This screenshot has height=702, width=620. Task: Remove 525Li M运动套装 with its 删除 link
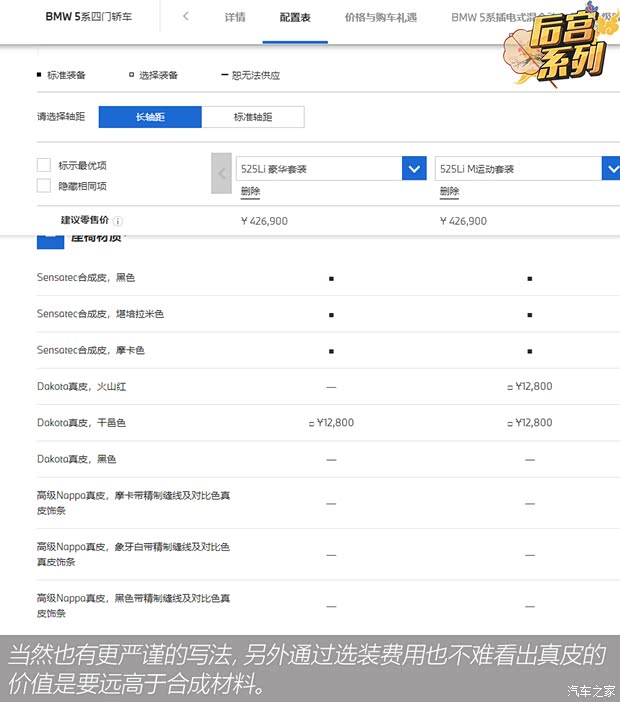(x=449, y=192)
